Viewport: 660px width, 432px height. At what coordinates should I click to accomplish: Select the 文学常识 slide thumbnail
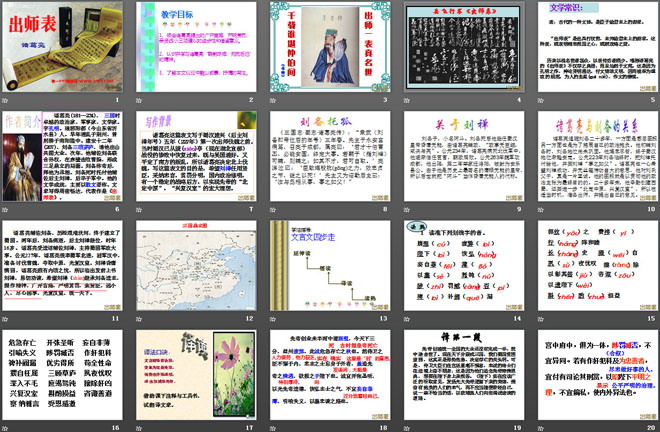pos(598,47)
